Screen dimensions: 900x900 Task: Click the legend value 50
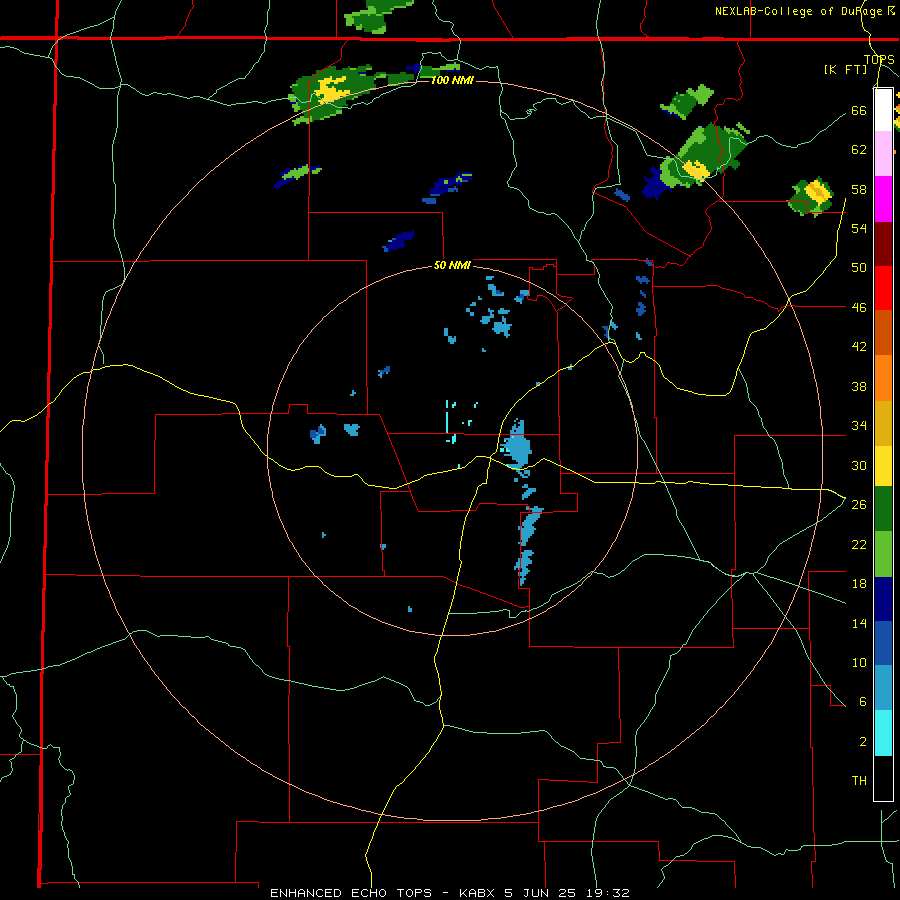pyautogui.click(x=859, y=268)
